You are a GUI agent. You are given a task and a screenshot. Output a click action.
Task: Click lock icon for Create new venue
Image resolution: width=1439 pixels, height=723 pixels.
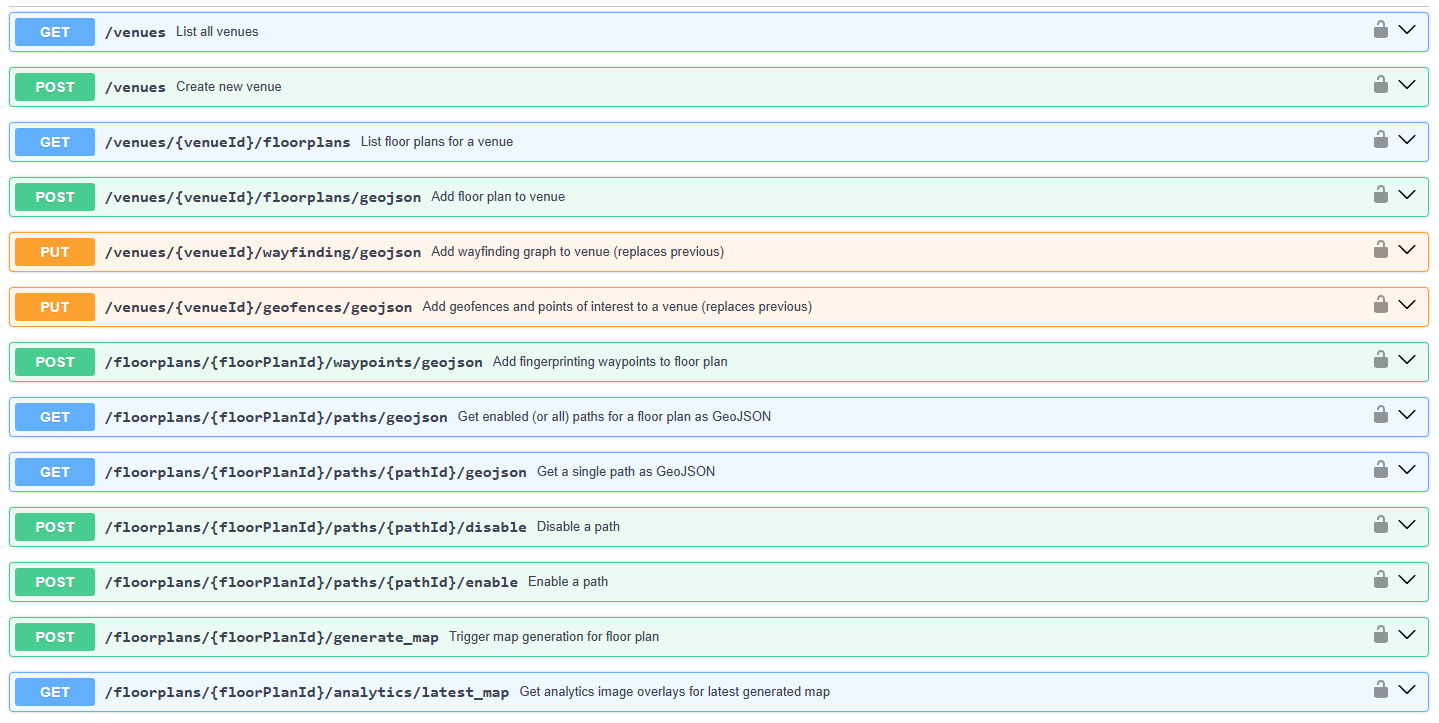pyautogui.click(x=1380, y=85)
